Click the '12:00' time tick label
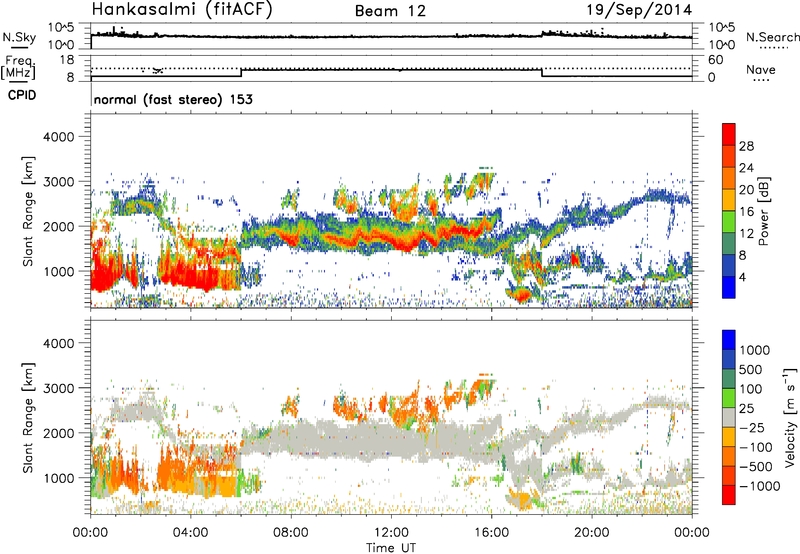Viewport: 800px width, 554px height. point(391,533)
